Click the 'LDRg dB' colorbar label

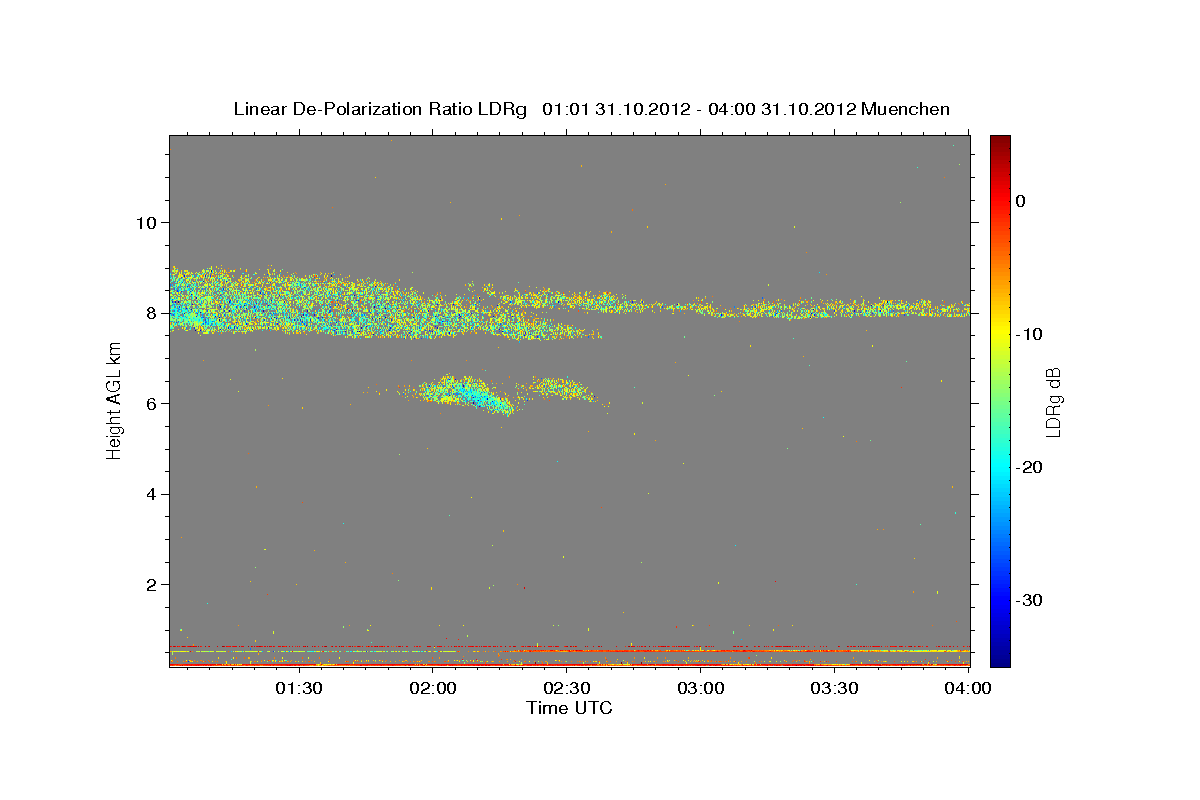[1052, 402]
